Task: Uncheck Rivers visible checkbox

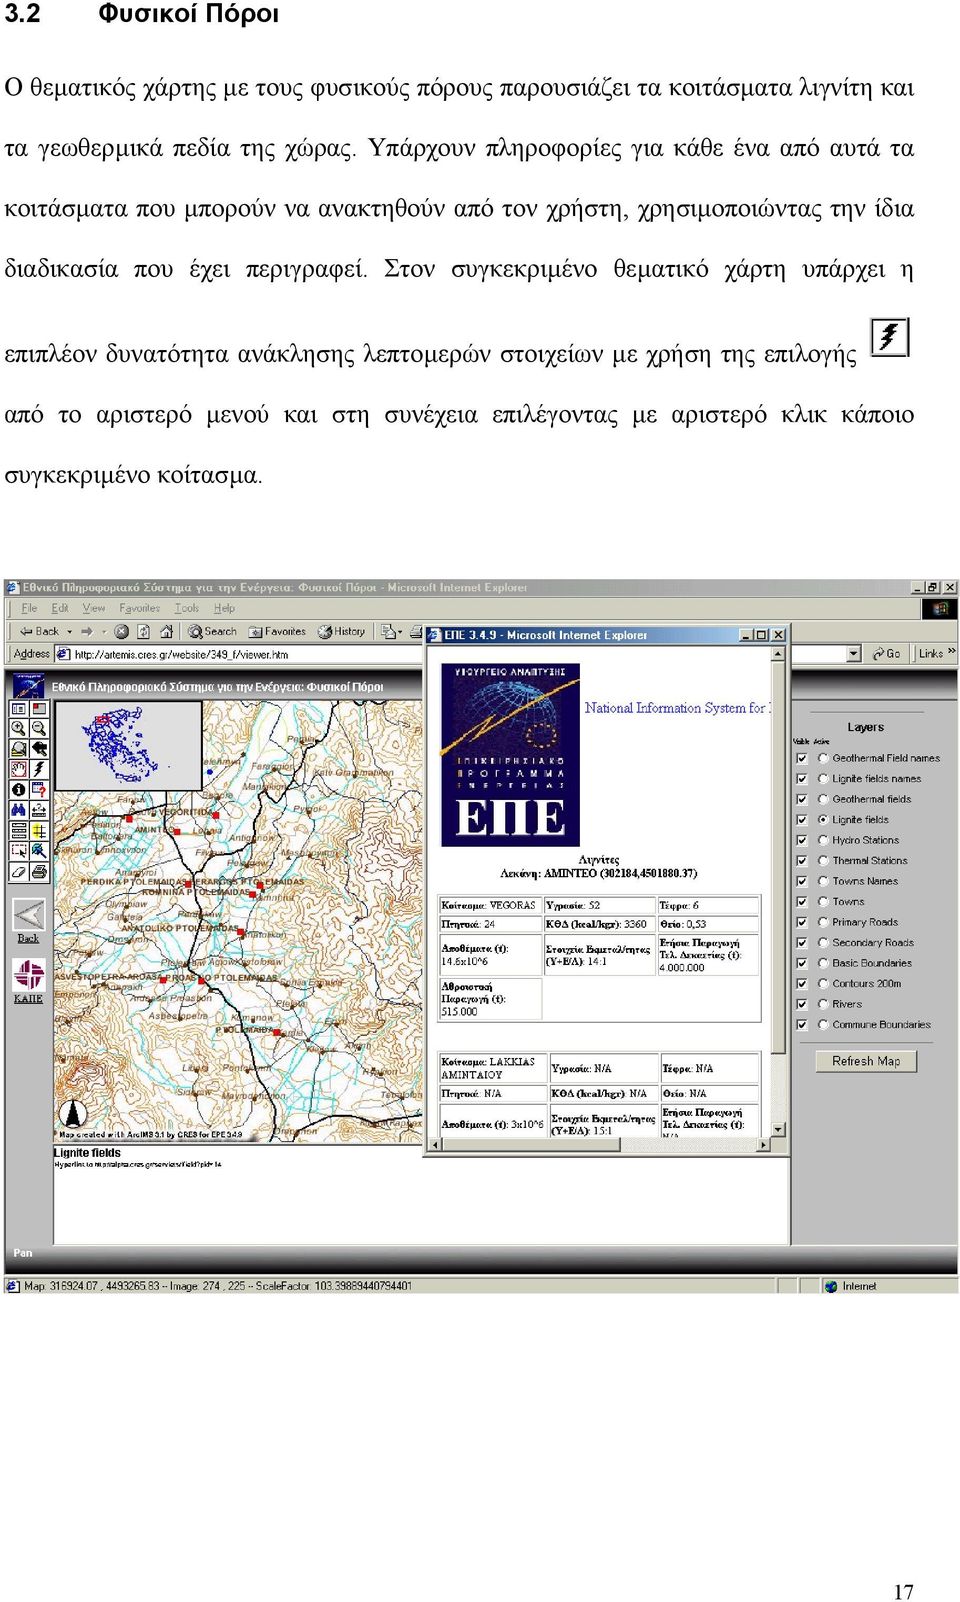Action: (x=802, y=1004)
